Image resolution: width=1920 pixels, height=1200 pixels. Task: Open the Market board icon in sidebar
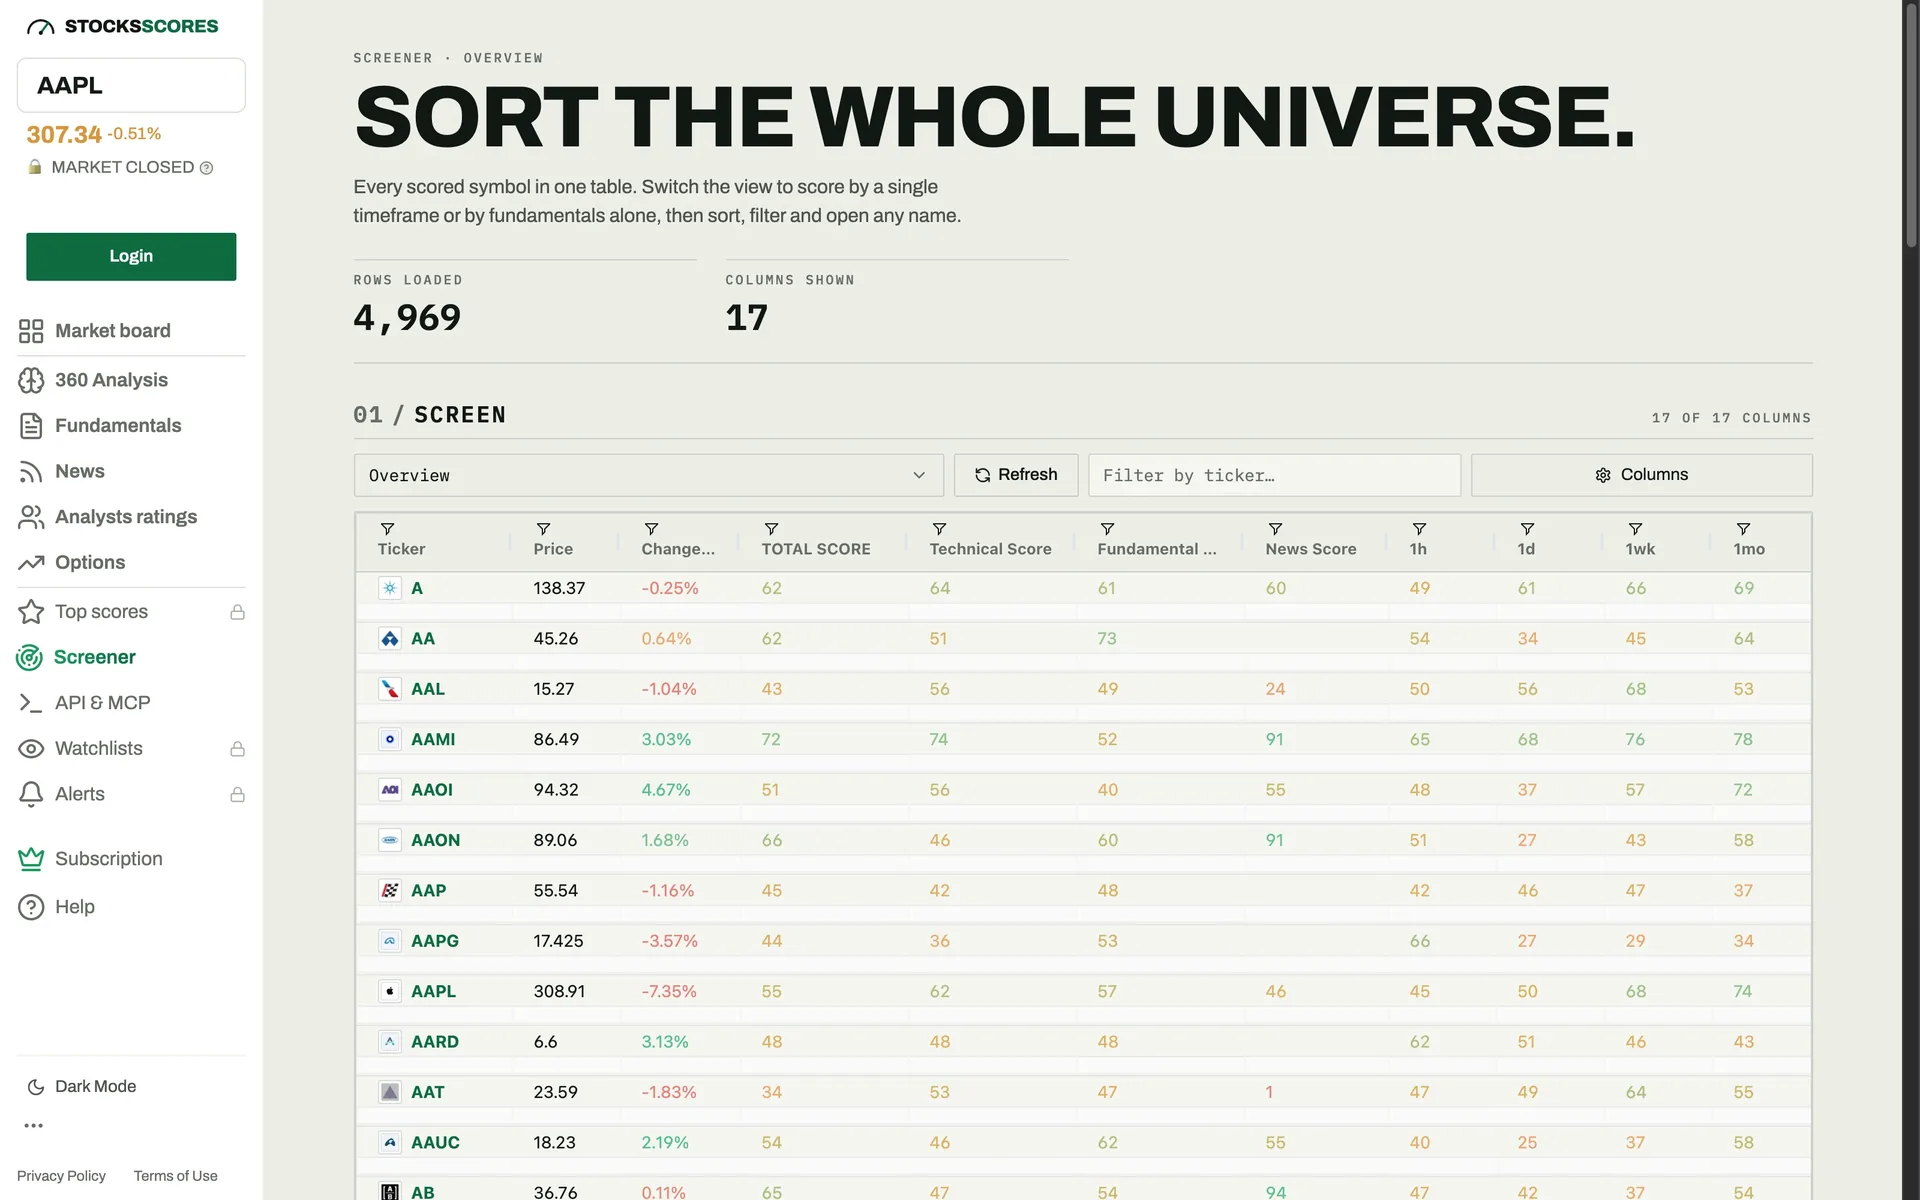click(x=31, y=331)
